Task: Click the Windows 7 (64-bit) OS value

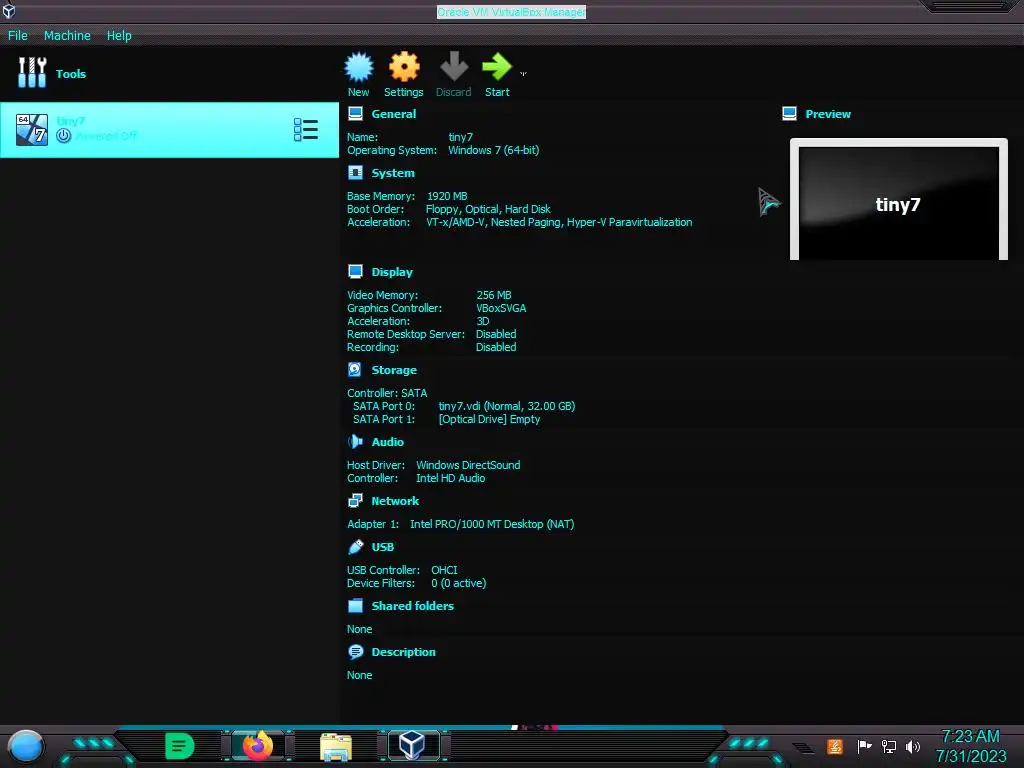Action: [493, 150]
